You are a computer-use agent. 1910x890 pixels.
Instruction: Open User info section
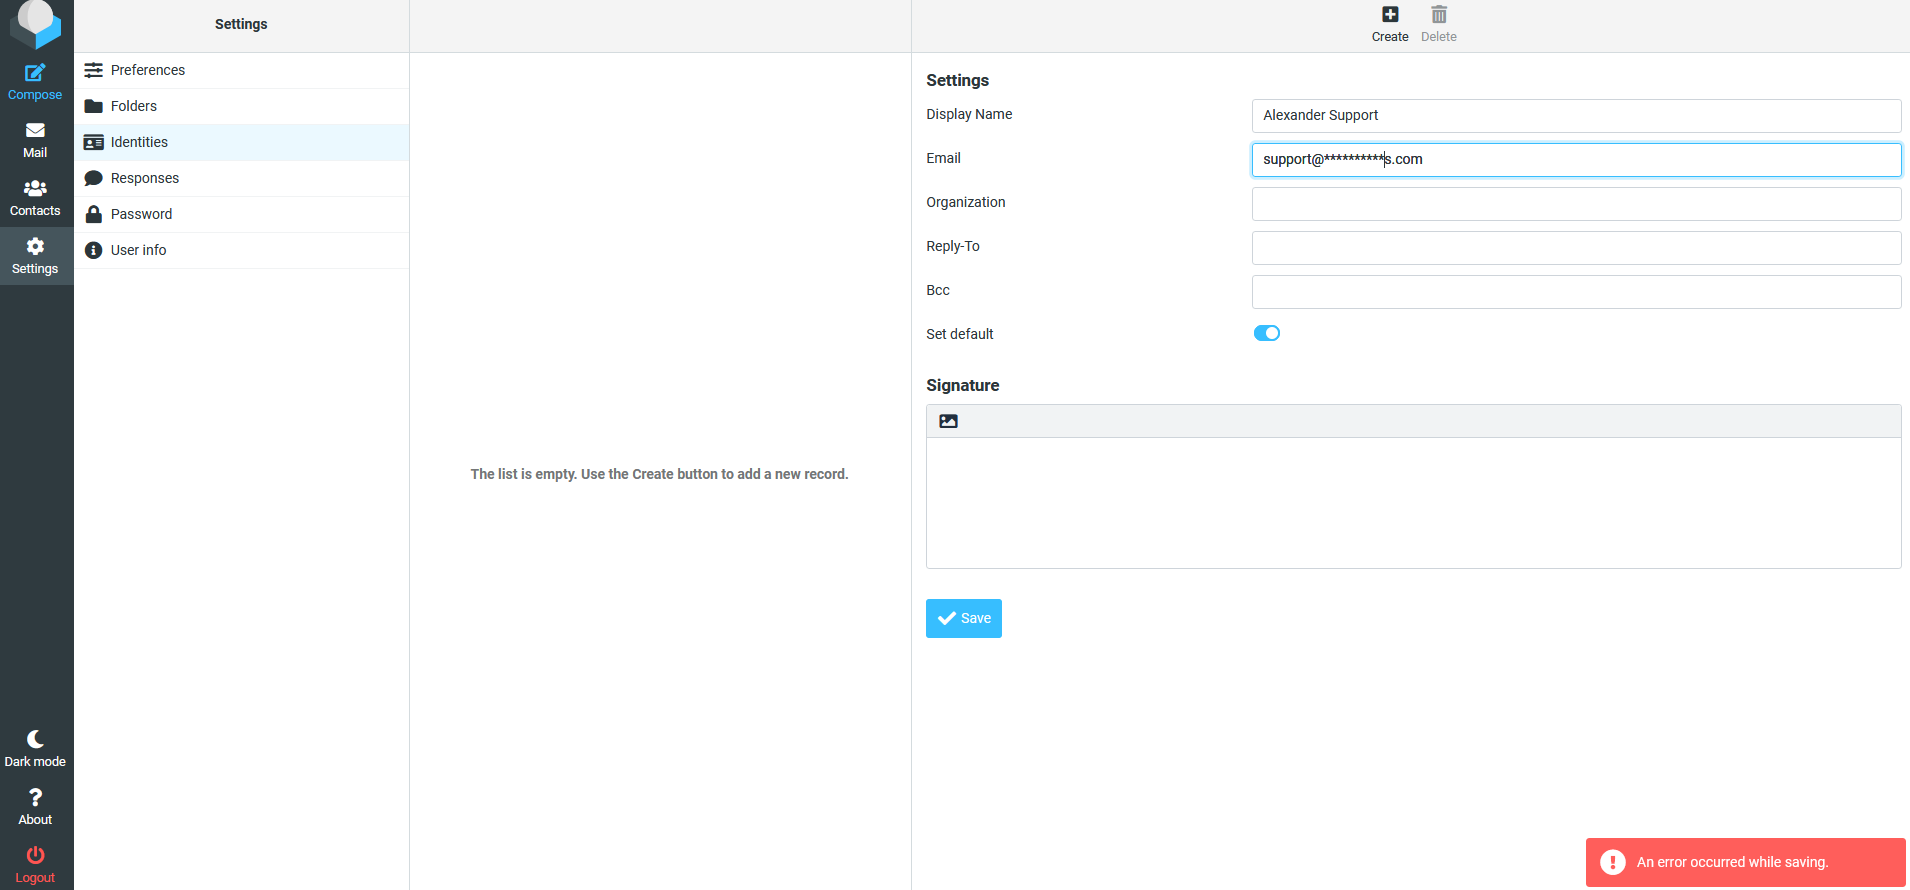point(138,250)
